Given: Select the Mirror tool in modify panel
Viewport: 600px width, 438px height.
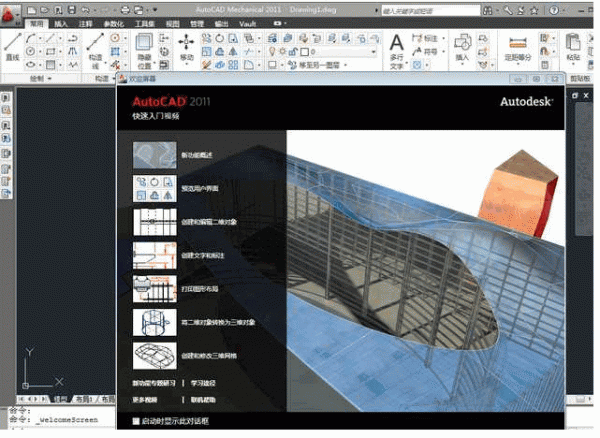Looking at the screenshot, I should pos(233,51).
